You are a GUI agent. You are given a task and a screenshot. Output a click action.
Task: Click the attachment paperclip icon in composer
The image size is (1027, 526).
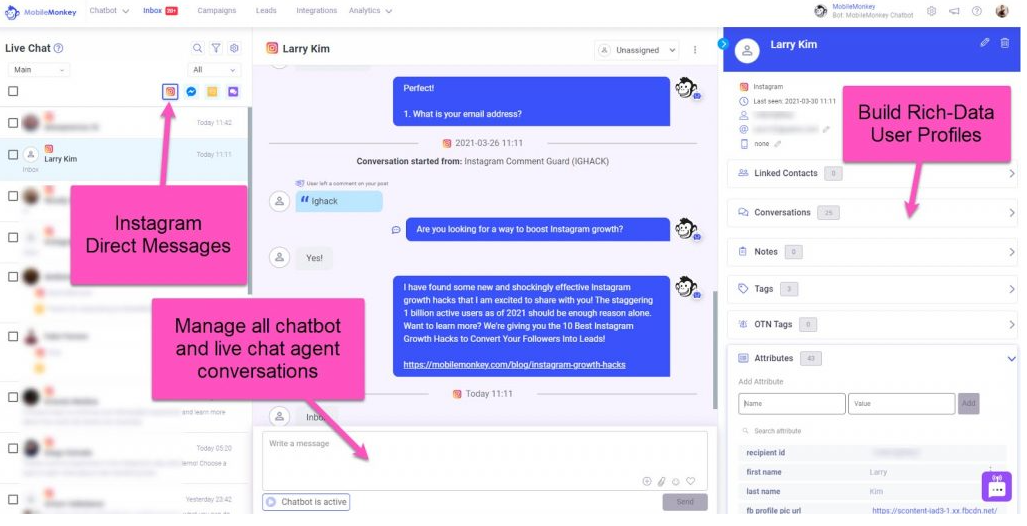tap(661, 481)
